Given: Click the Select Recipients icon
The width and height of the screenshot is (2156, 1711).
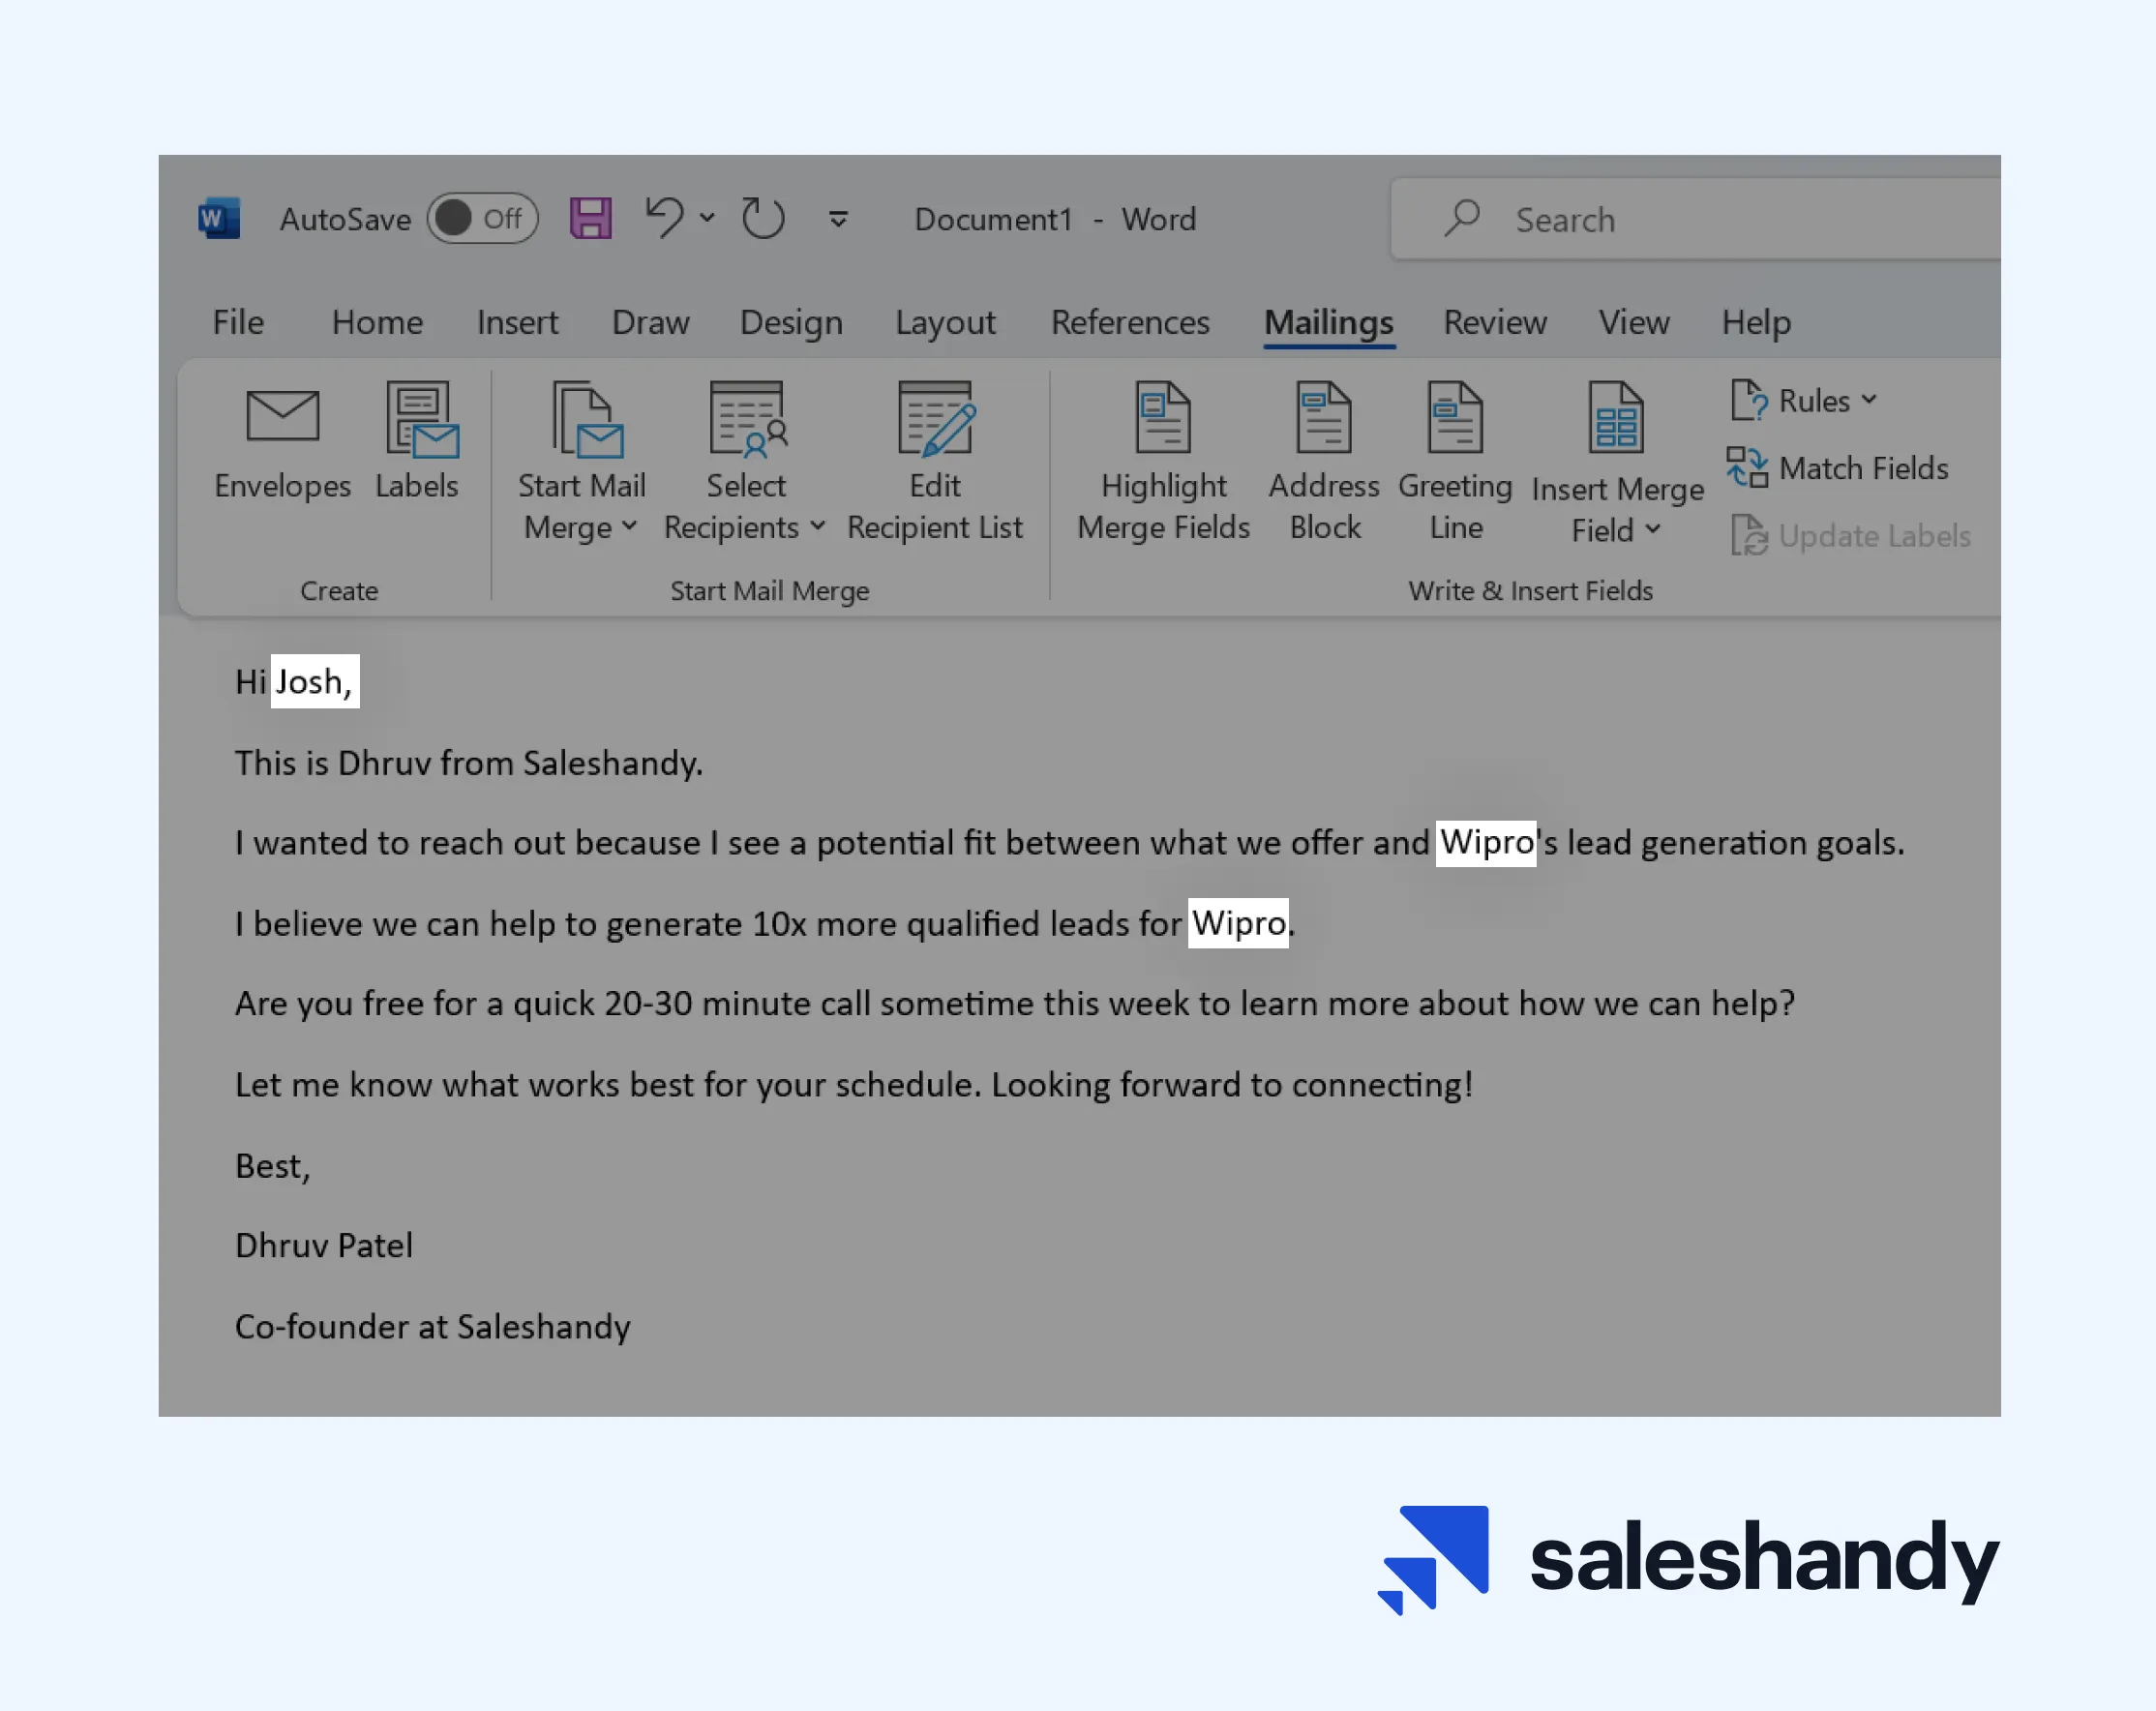Looking at the screenshot, I should tap(747, 420).
